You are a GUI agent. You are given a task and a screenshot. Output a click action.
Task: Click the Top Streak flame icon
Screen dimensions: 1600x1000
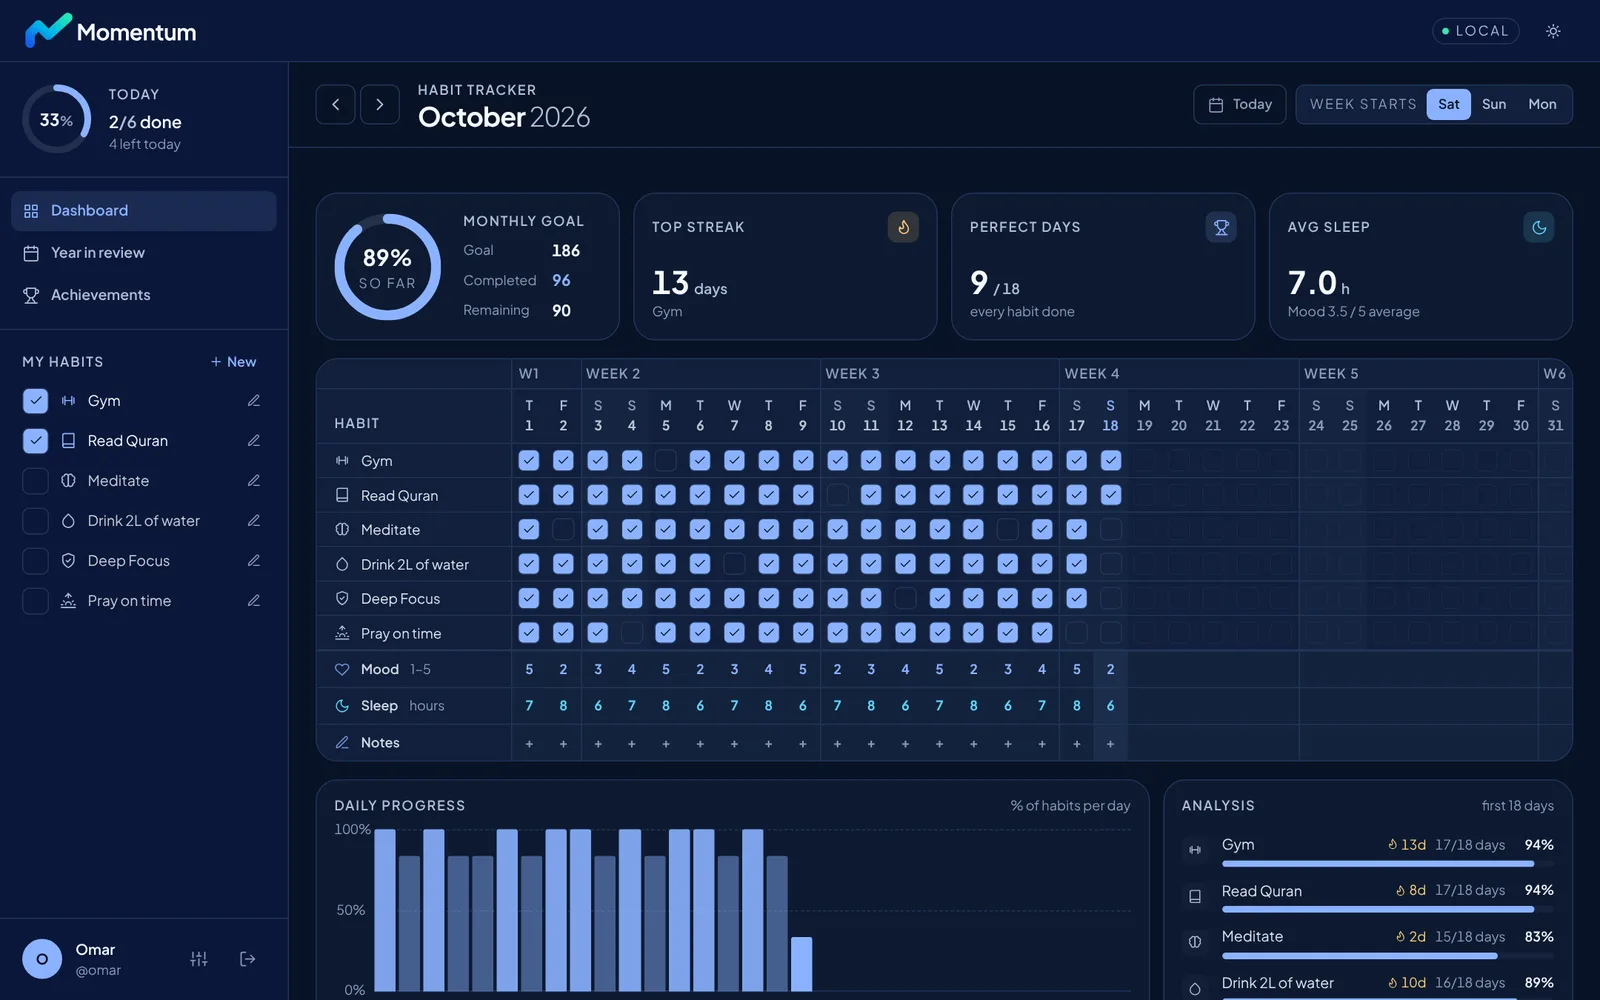coord(903,227)
